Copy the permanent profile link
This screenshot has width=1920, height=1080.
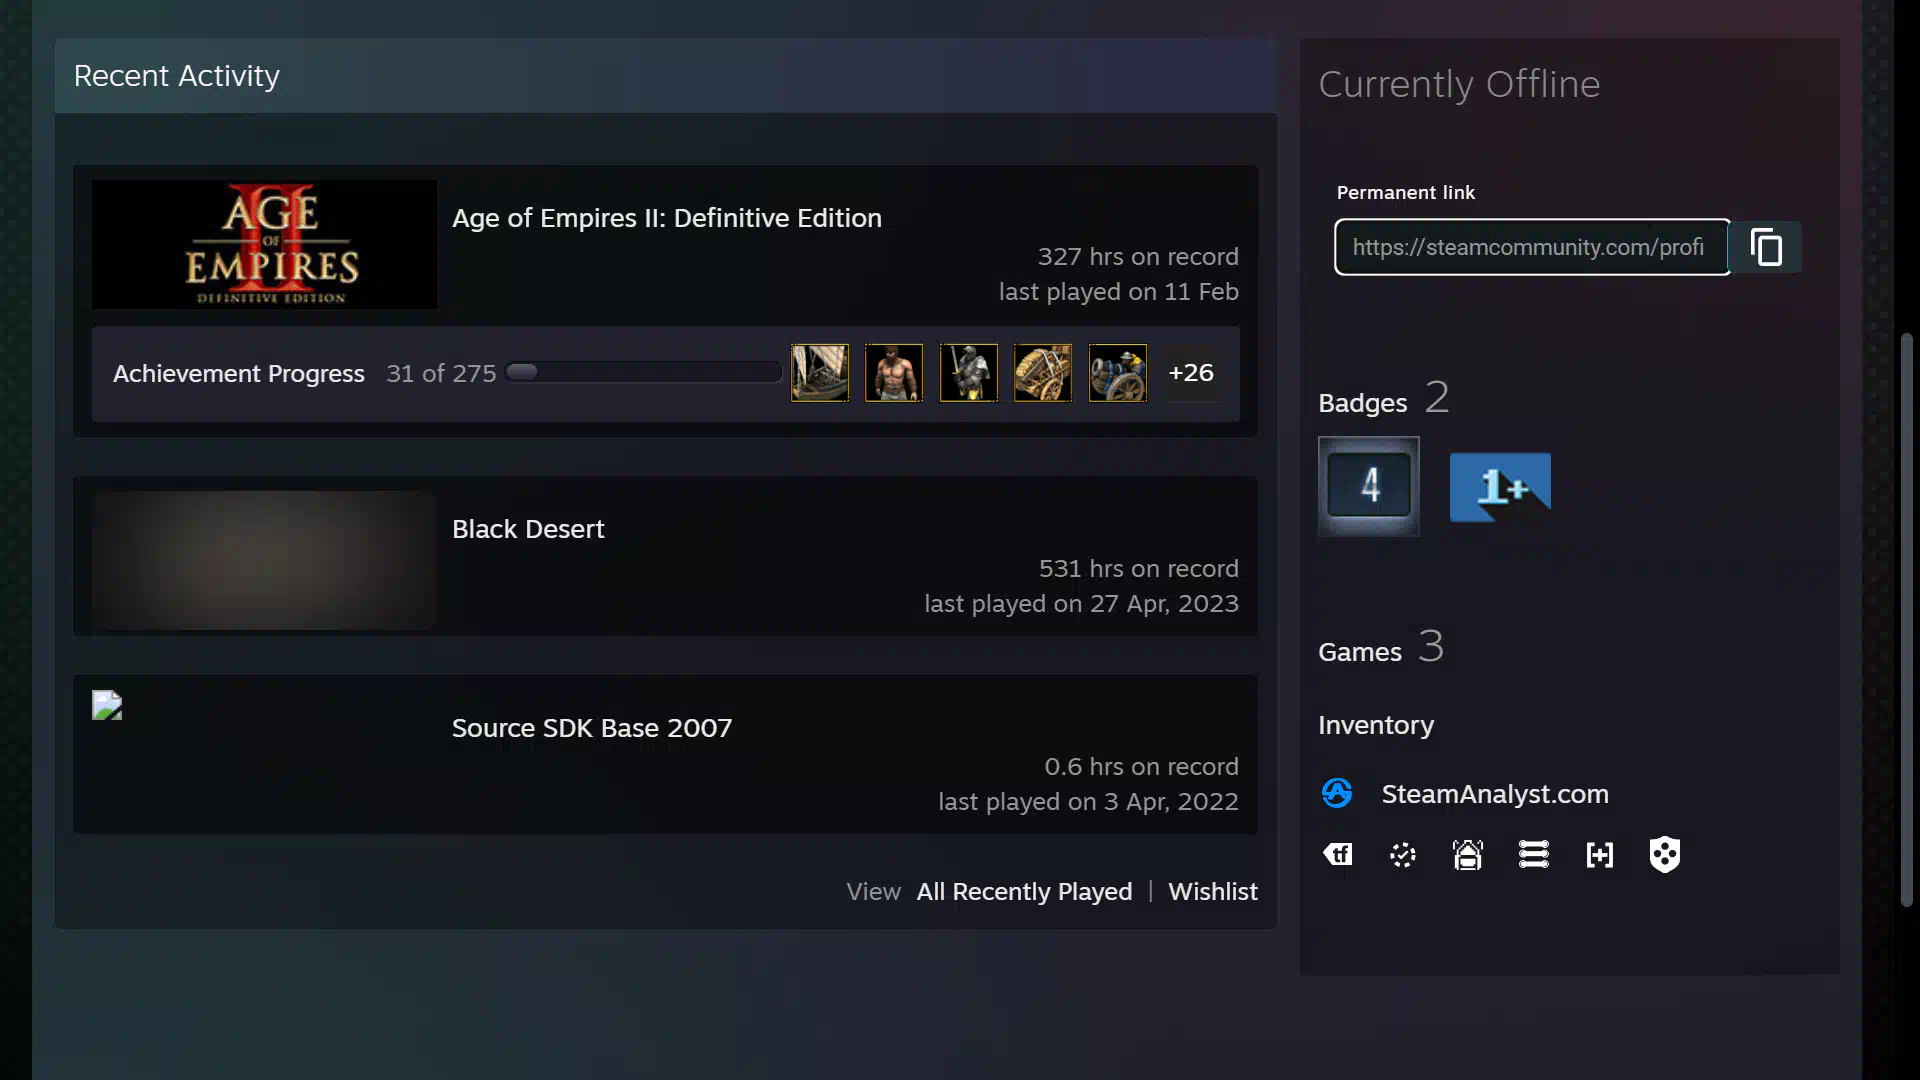point(1766,247)
